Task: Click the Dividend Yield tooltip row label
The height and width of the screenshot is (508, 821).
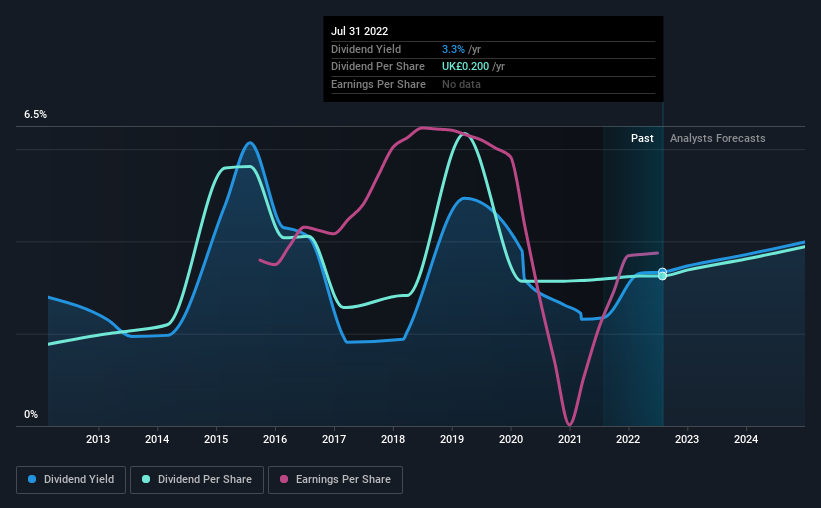Action: coord(366,49)
